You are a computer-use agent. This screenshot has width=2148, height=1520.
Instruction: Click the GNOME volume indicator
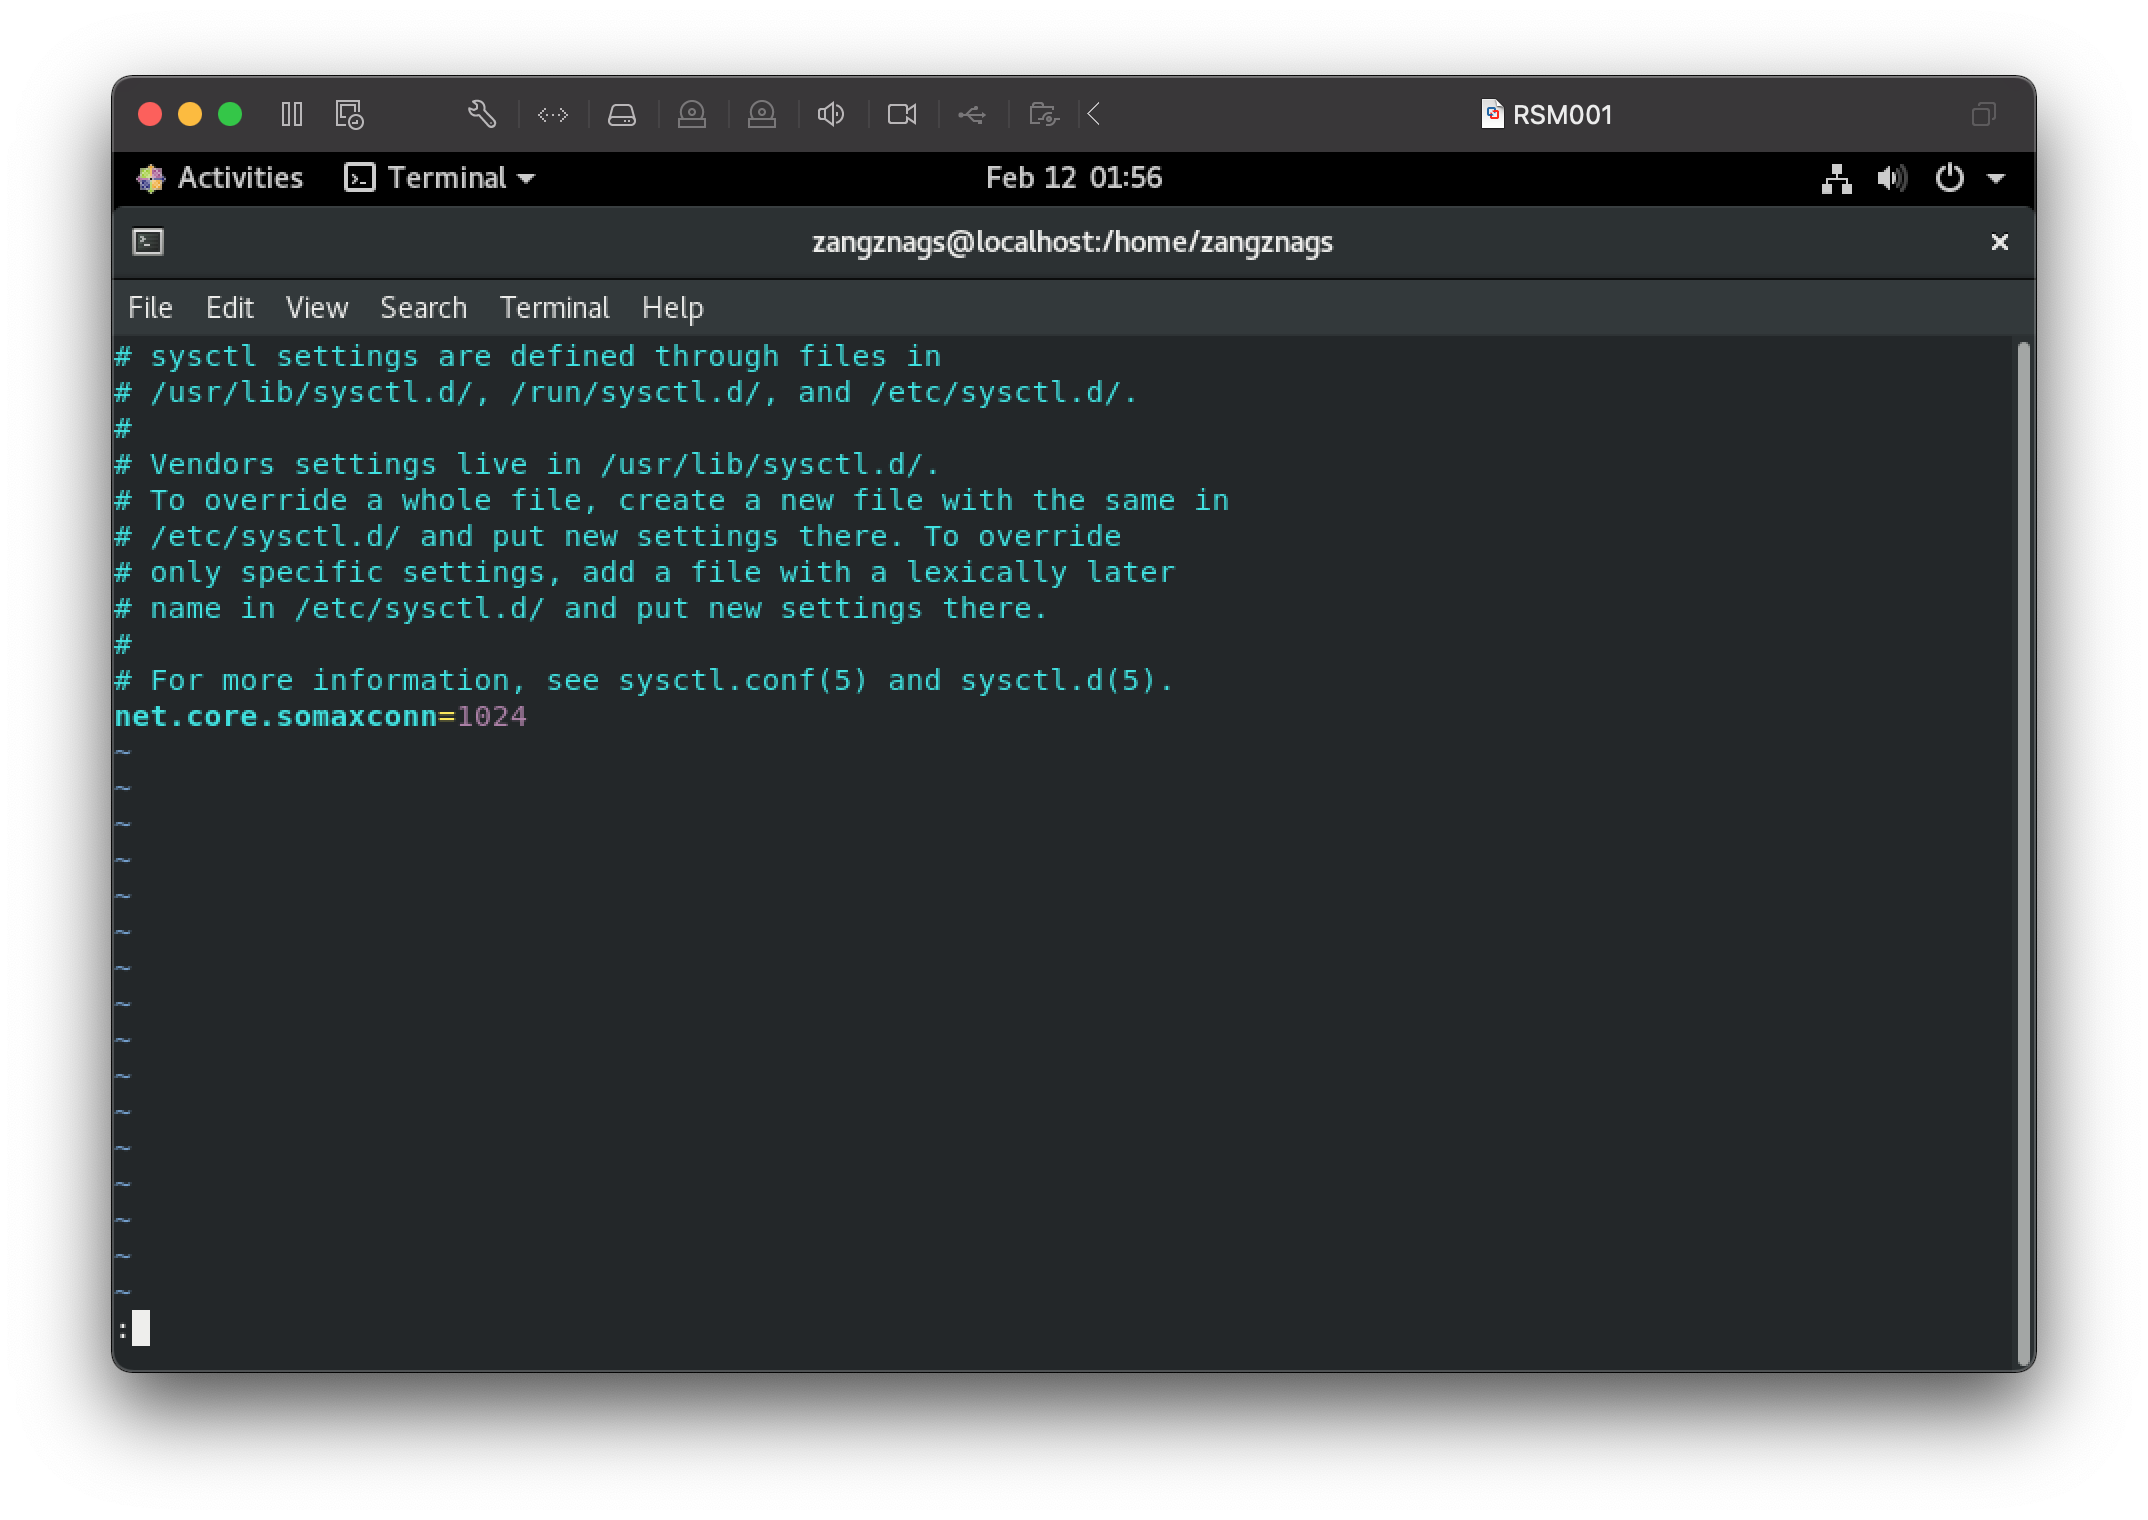tap(1892, 179)
